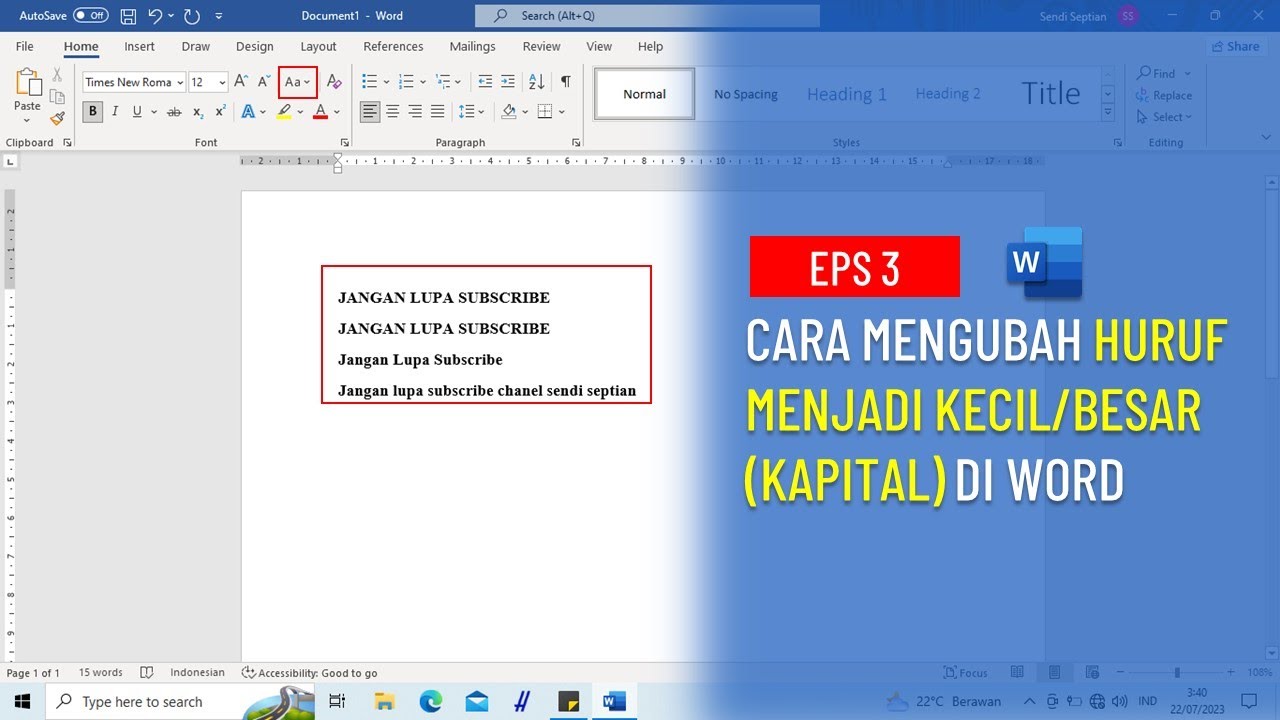The height and width of the screenshot is (720, 1280).
Task: Click the Save icon in title bar
Action: point(128,16)
